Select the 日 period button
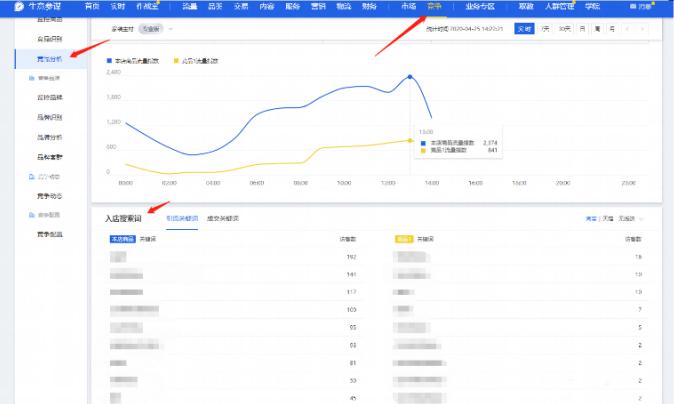The height and width of the screenshot is (404, 674). tap(582, 29)
